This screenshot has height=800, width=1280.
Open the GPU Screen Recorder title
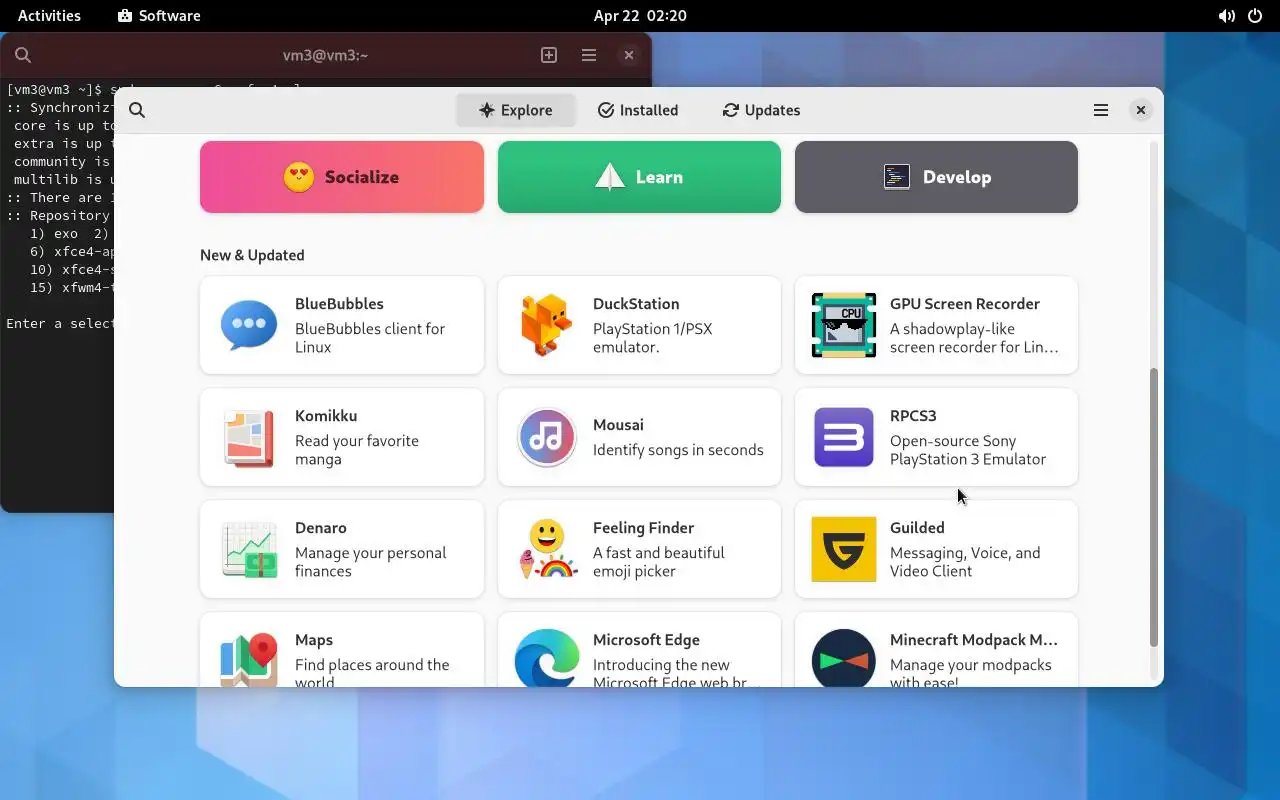965,304
